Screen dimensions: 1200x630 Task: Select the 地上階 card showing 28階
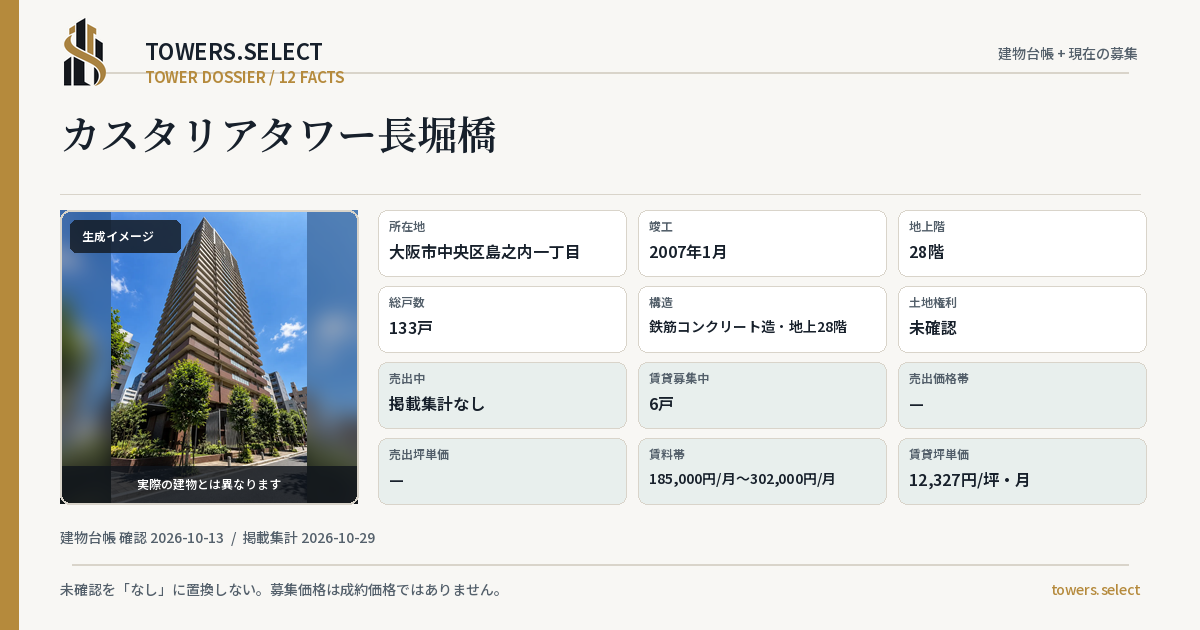1022,243
